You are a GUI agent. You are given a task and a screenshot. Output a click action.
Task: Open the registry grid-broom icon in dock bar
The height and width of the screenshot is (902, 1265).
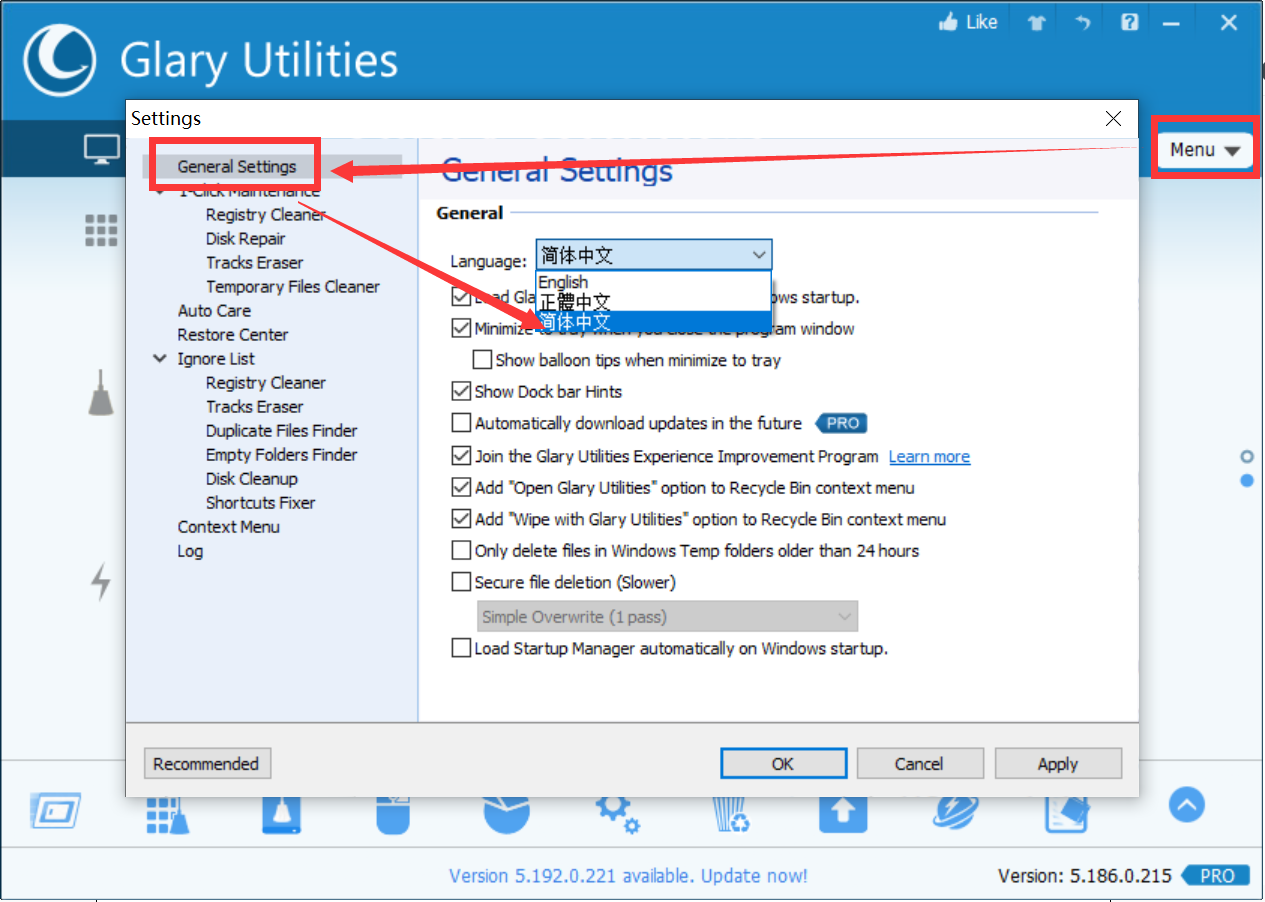[x=167, y=815]
